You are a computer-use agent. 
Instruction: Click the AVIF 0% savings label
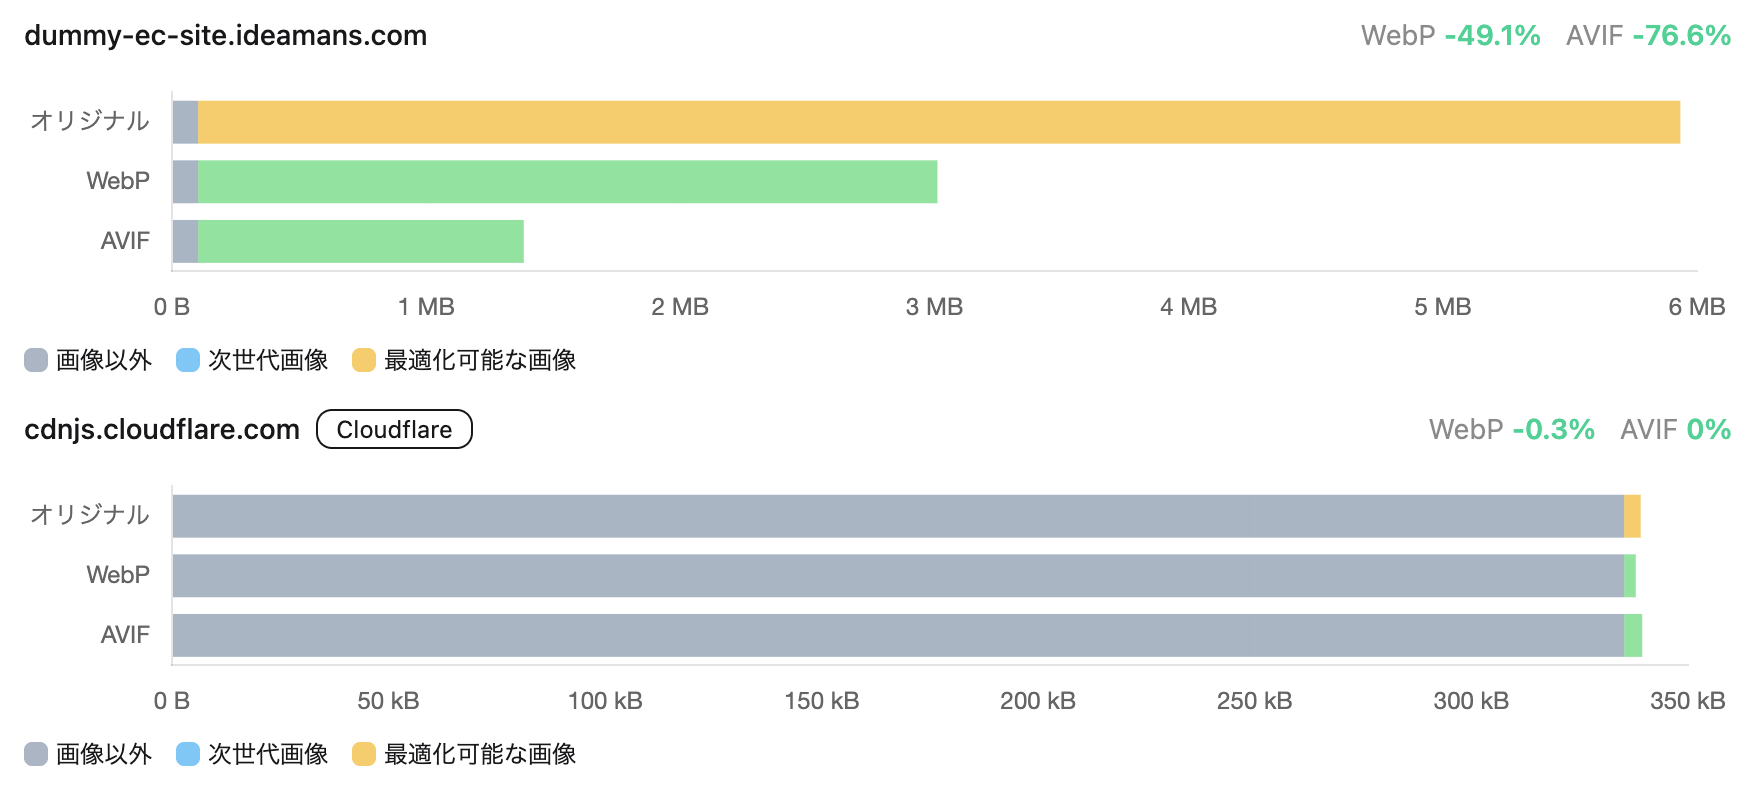pos(1675,430)
